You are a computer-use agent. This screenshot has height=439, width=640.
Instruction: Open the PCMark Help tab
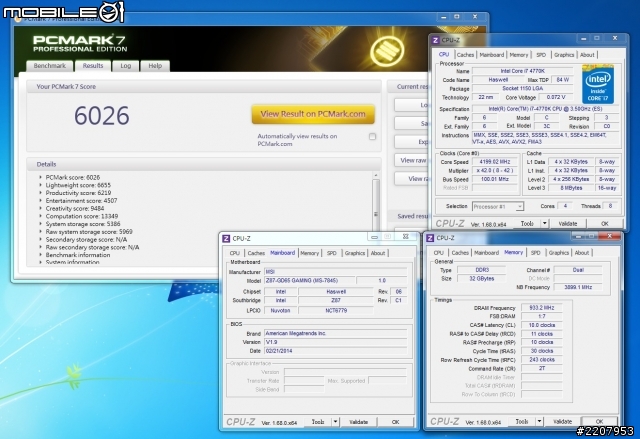(155, 66)
